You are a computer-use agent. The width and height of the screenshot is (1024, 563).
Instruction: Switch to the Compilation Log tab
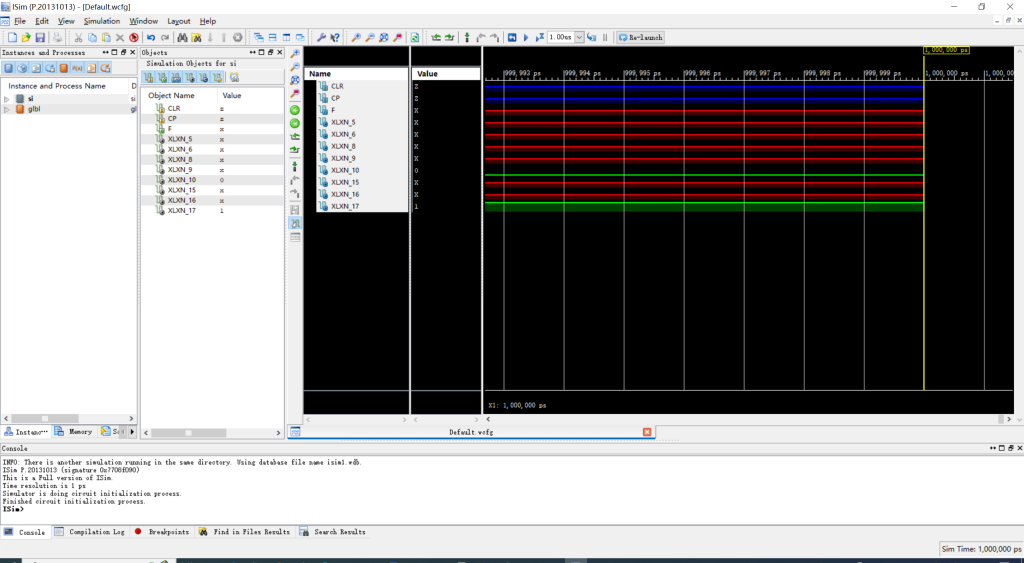90,532
